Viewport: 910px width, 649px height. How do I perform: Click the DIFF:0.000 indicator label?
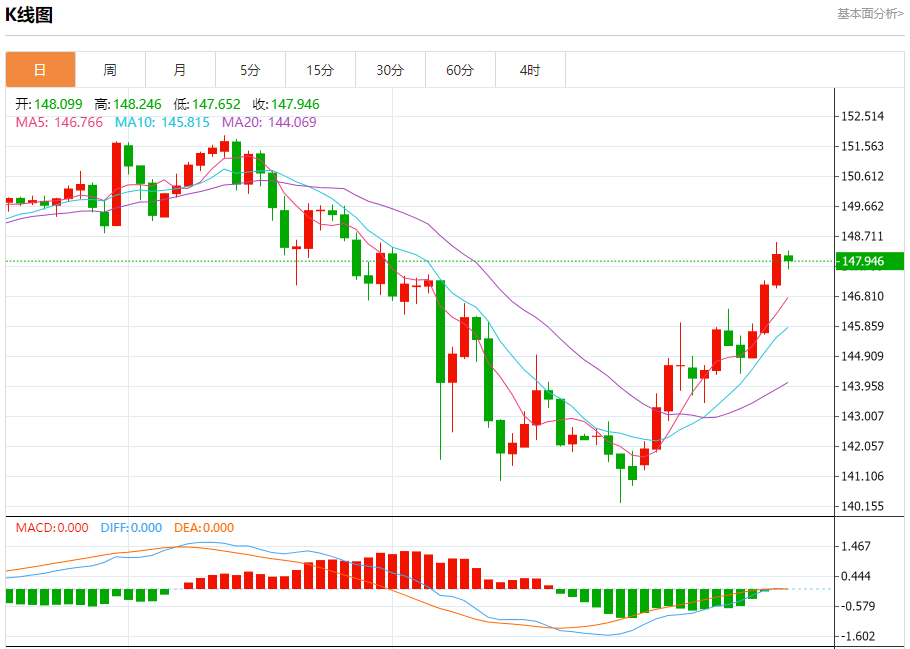tap(131, 528)
